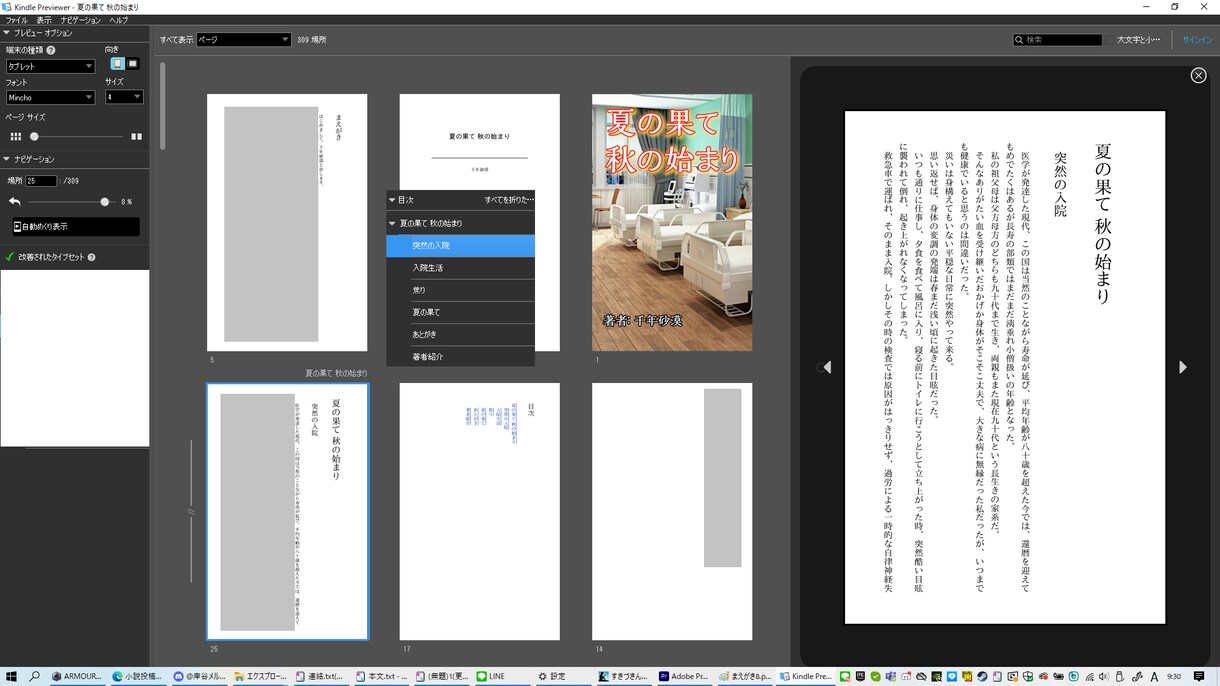Click 自動めくり表示 auto-flip button

pyautogui.click(x=76, y=227)
